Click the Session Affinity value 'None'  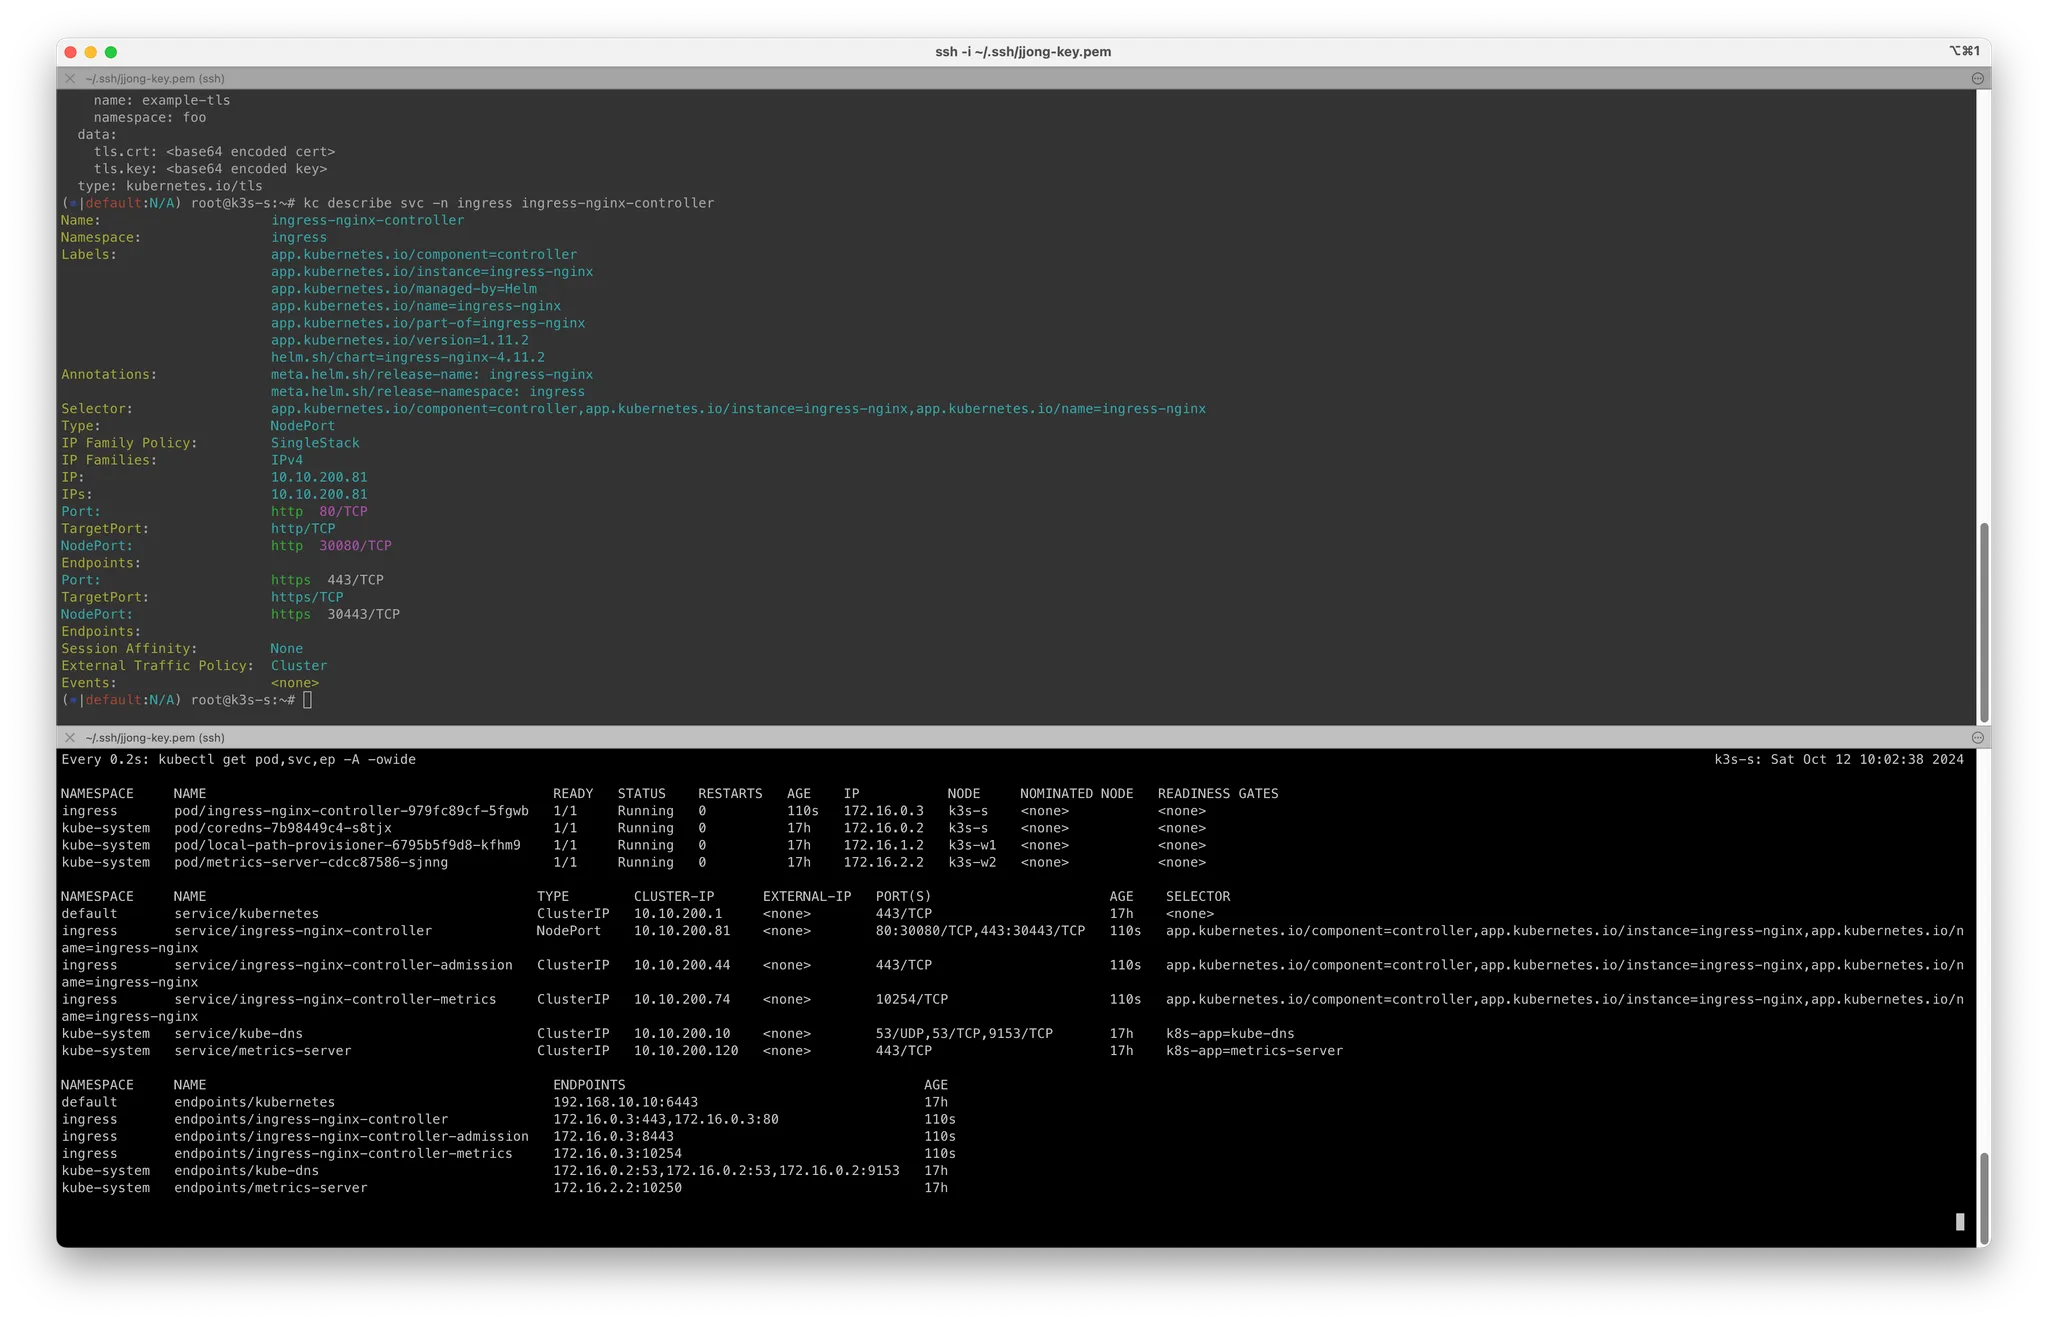click(x=286, y=649)
